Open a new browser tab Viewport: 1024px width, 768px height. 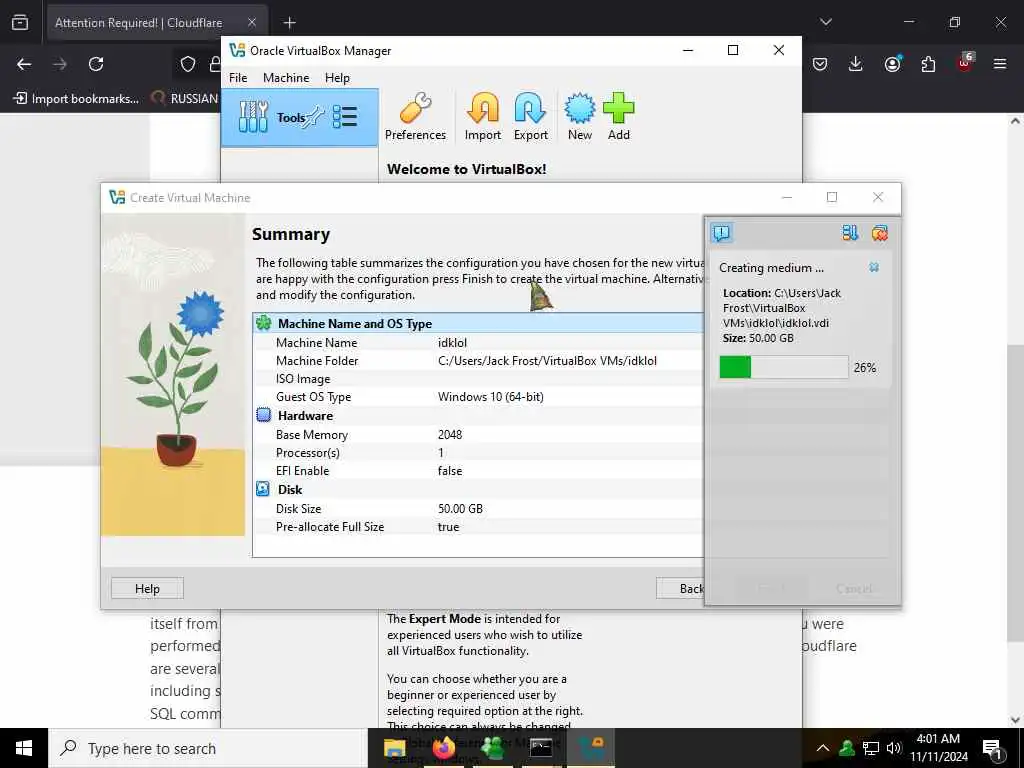tap(289, 23)
